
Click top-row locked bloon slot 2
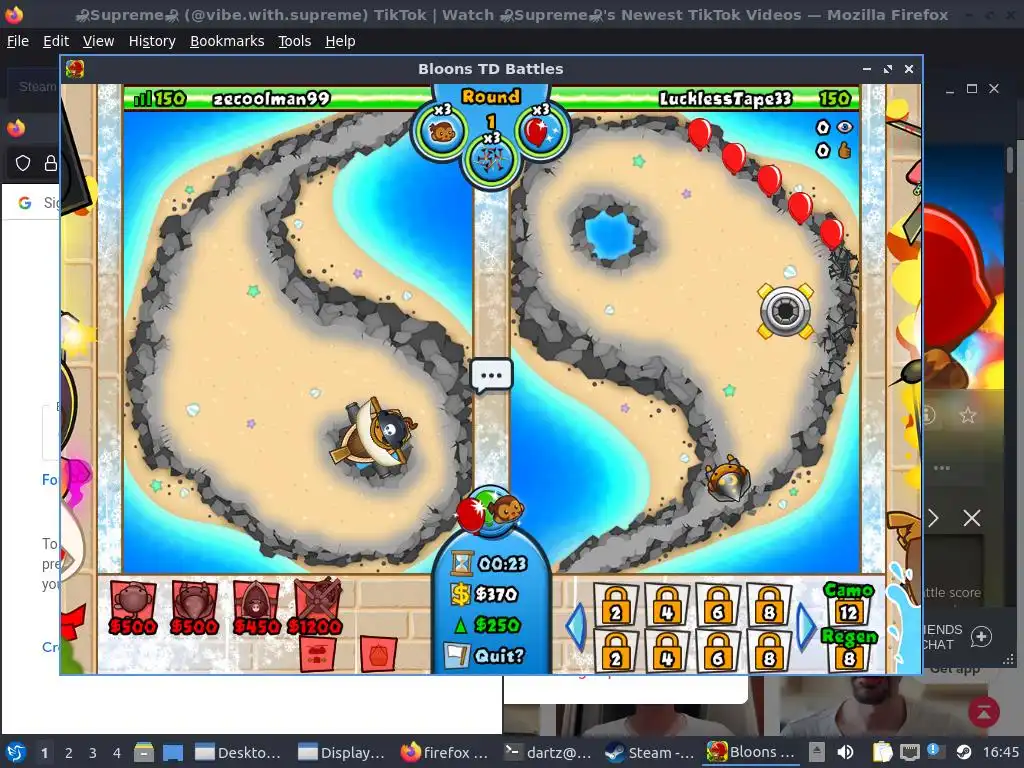click(616, 605)
